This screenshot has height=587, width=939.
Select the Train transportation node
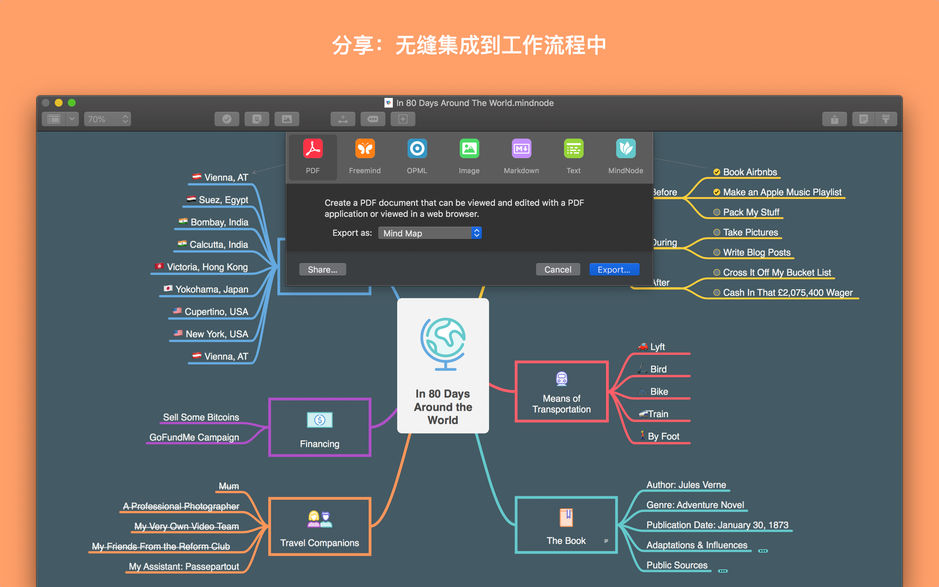point(658,414)
